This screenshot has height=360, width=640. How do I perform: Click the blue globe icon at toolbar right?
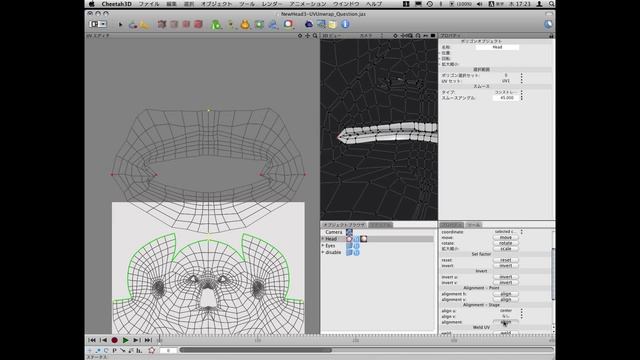[x=548, y=24]
